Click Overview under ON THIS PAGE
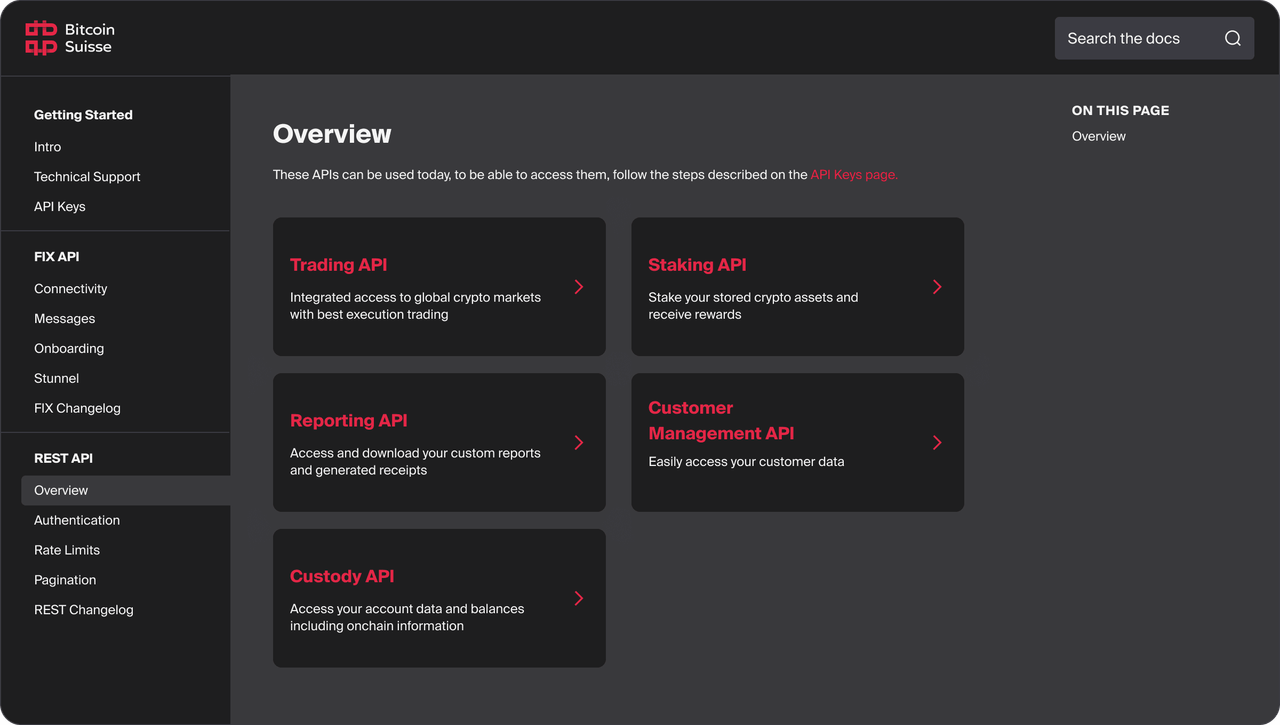This screenshot has width=1280, height=725. coord(1098,136)
